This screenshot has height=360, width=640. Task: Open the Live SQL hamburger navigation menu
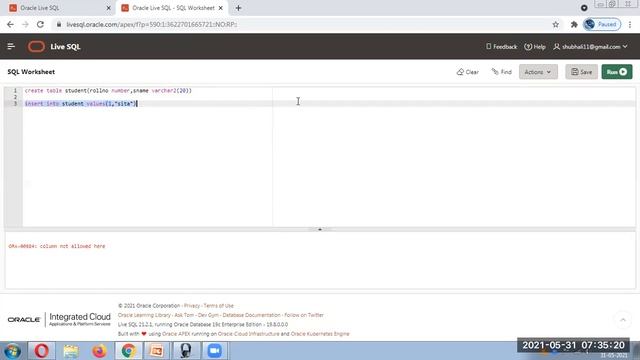pyautogui.click(x=11, y=47)
